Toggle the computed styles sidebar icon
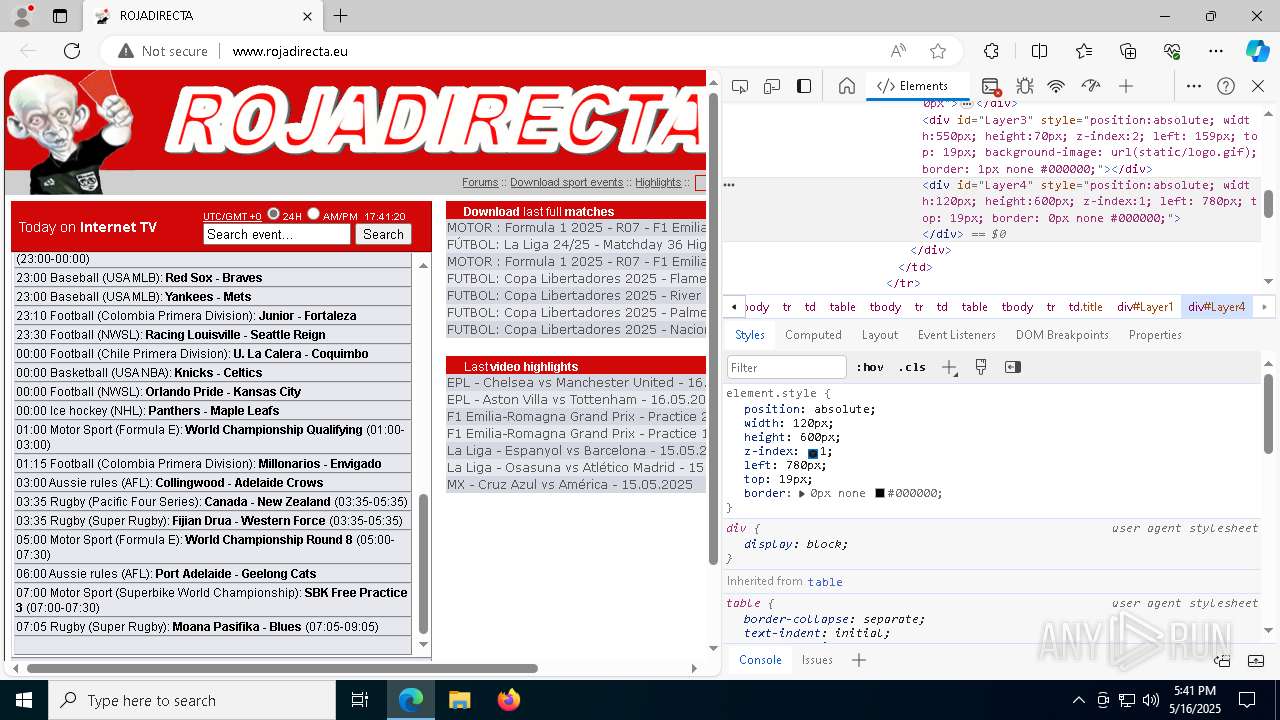 pos(1013,367)
